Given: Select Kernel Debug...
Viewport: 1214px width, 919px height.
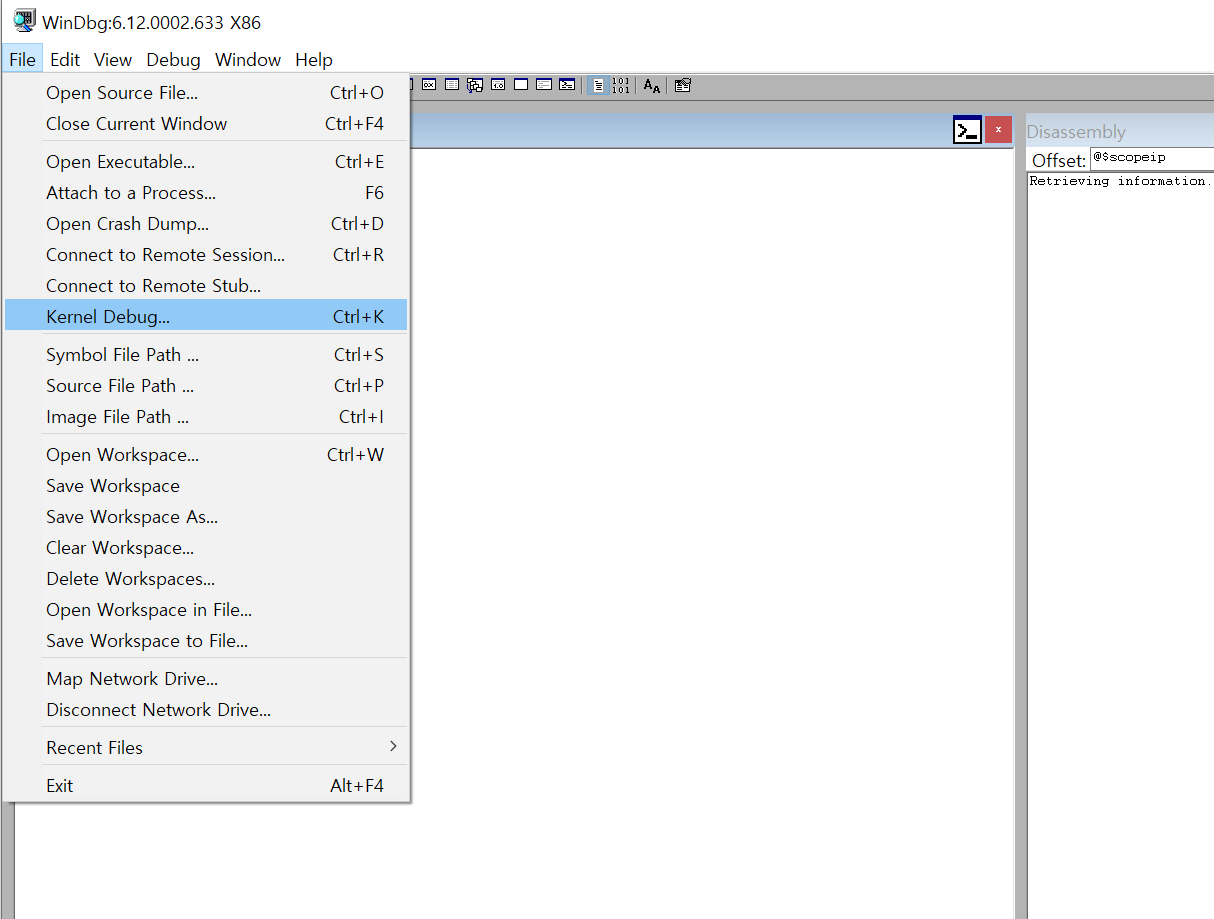Looking at the screenshot, I should click(206, 317).
